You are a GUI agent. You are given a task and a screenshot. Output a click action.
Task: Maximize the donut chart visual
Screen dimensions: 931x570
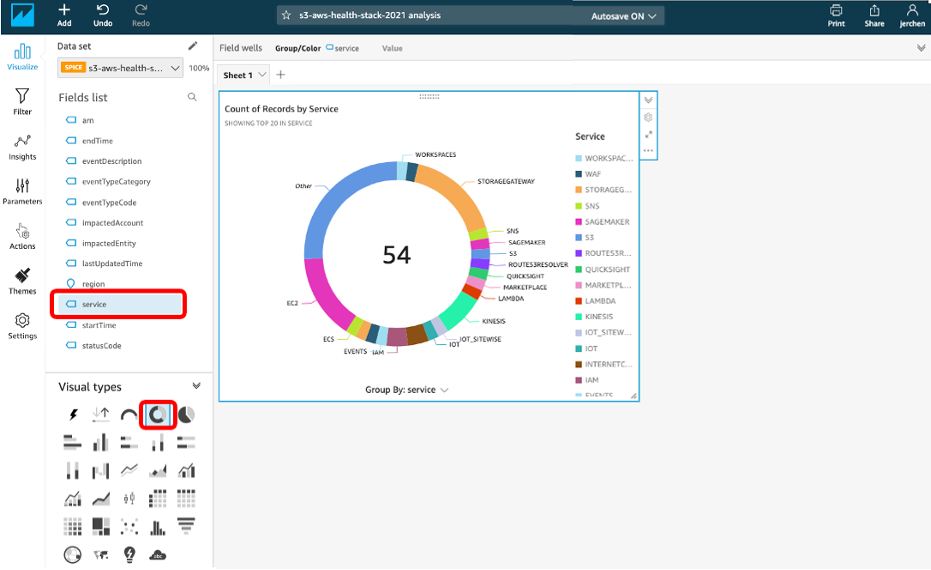(648, 134)
